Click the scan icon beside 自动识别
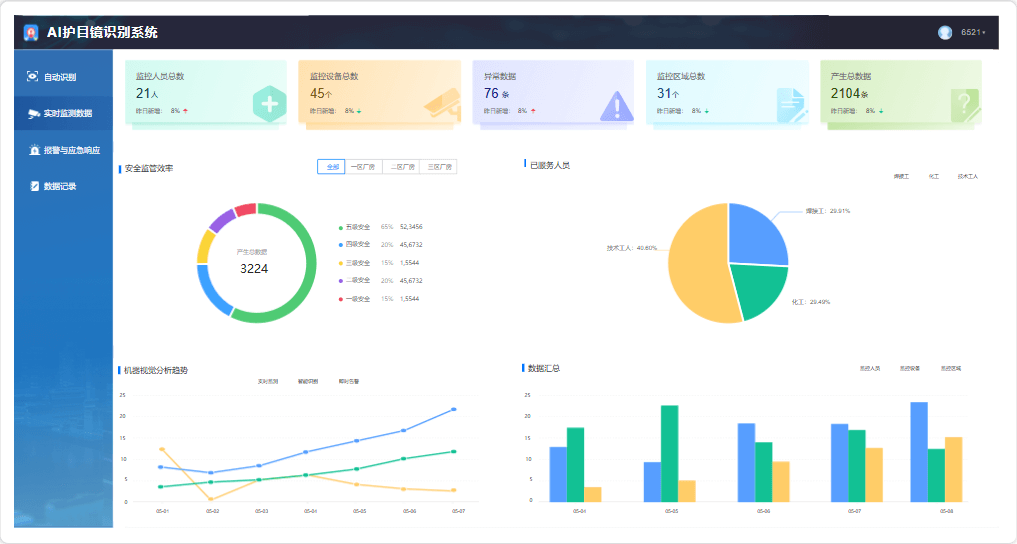The height and width of the screenshot is (544, 1017). [33, 77]
